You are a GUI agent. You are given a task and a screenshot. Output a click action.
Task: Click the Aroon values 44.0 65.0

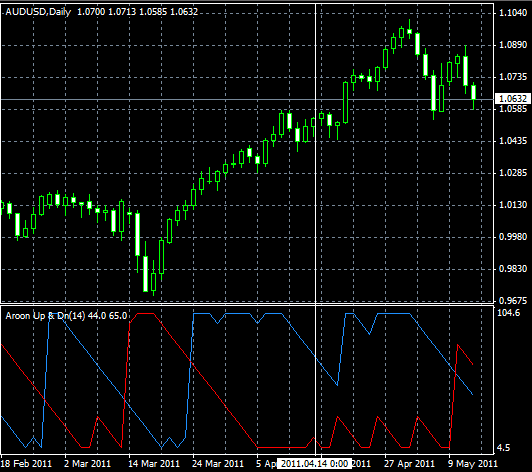108,316
